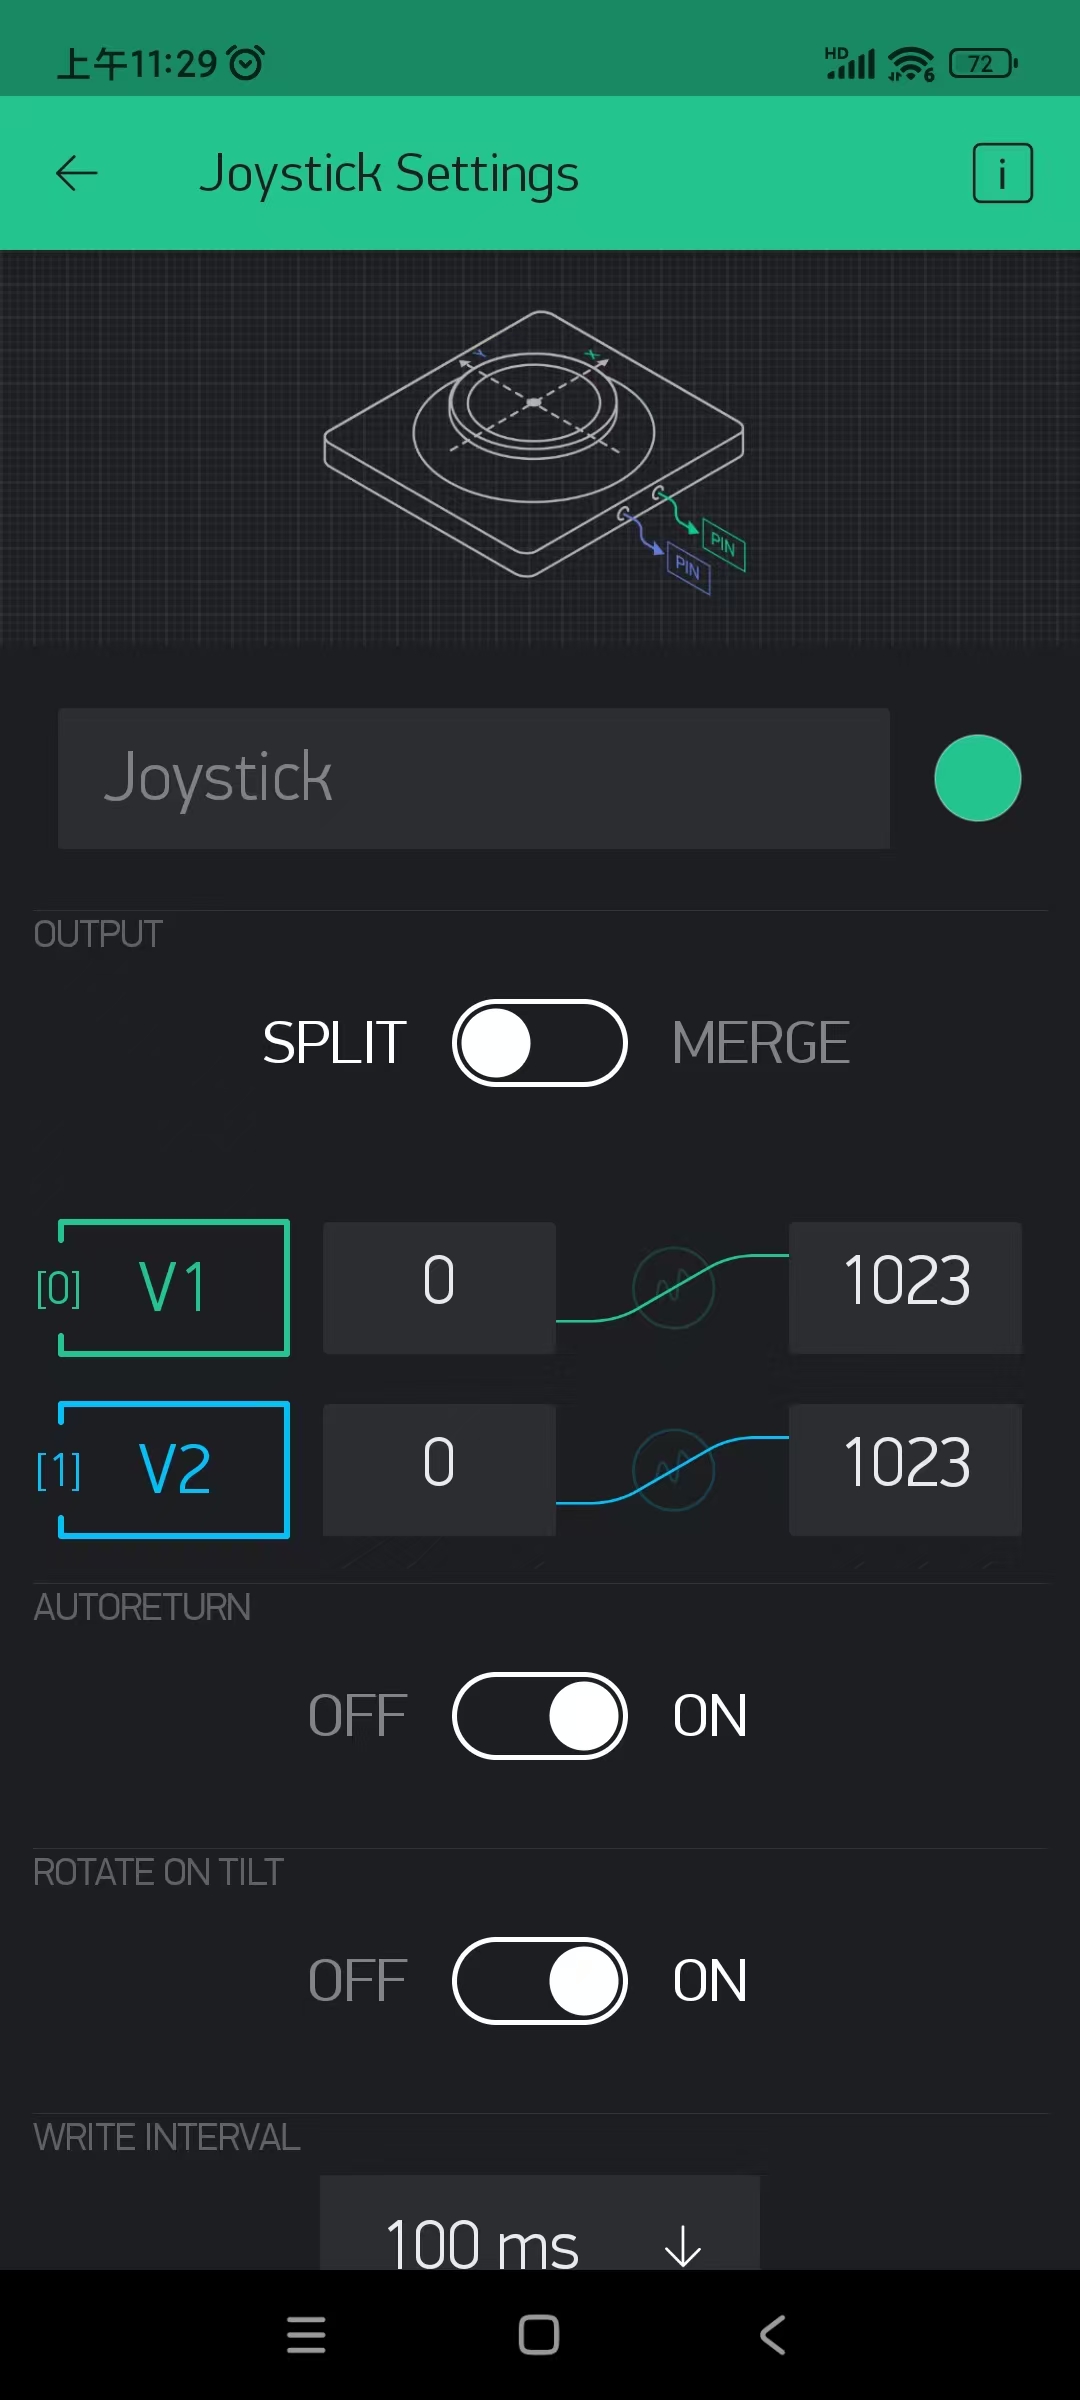Tap the V1 mapping curve icon
The image size is (1080, 2400).
[x=673, y=1288]
